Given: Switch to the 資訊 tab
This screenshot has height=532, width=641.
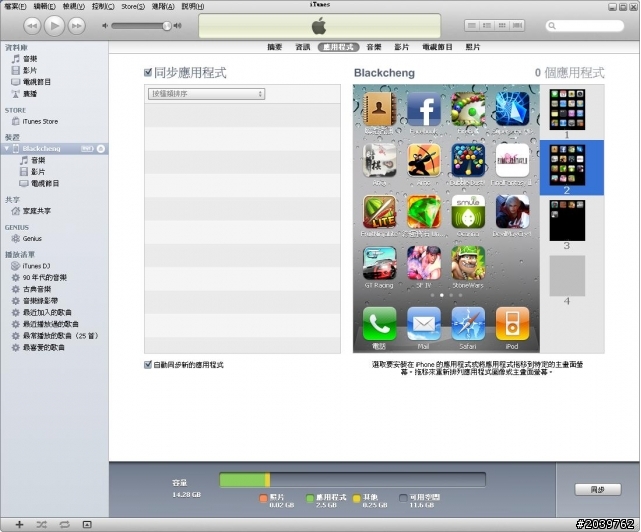Looking at the screenshot, I should point(303,47).
